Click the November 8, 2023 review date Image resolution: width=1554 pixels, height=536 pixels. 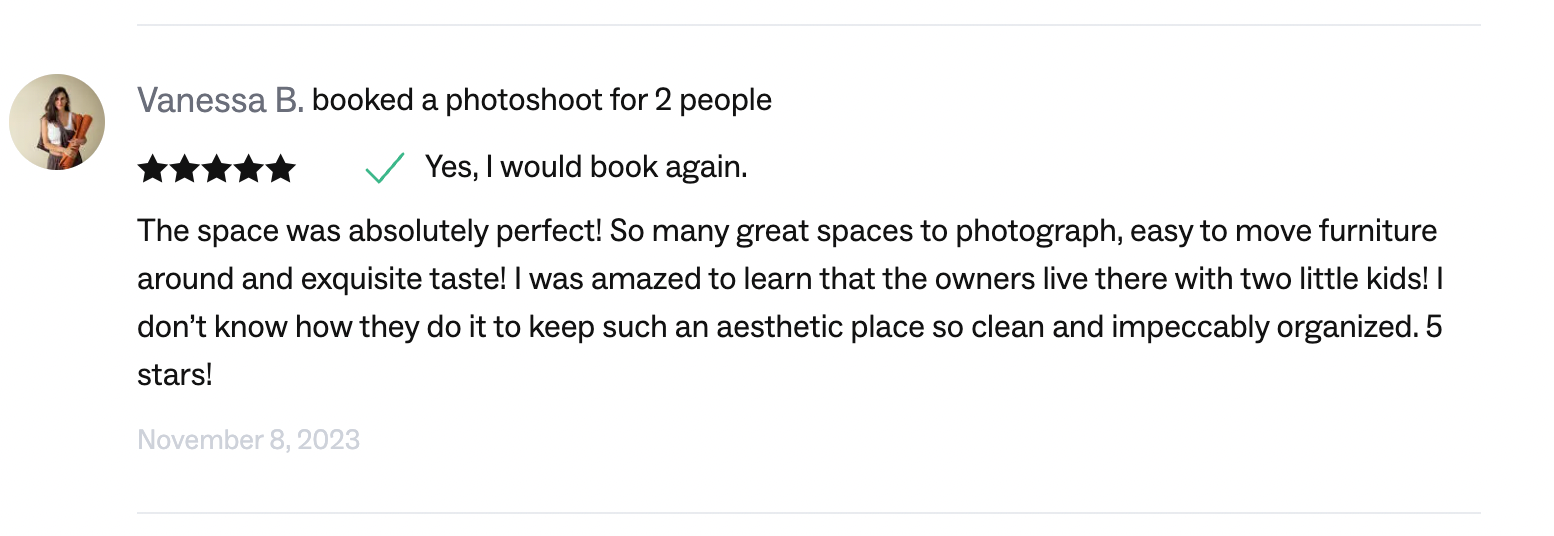tap(248, 440)
